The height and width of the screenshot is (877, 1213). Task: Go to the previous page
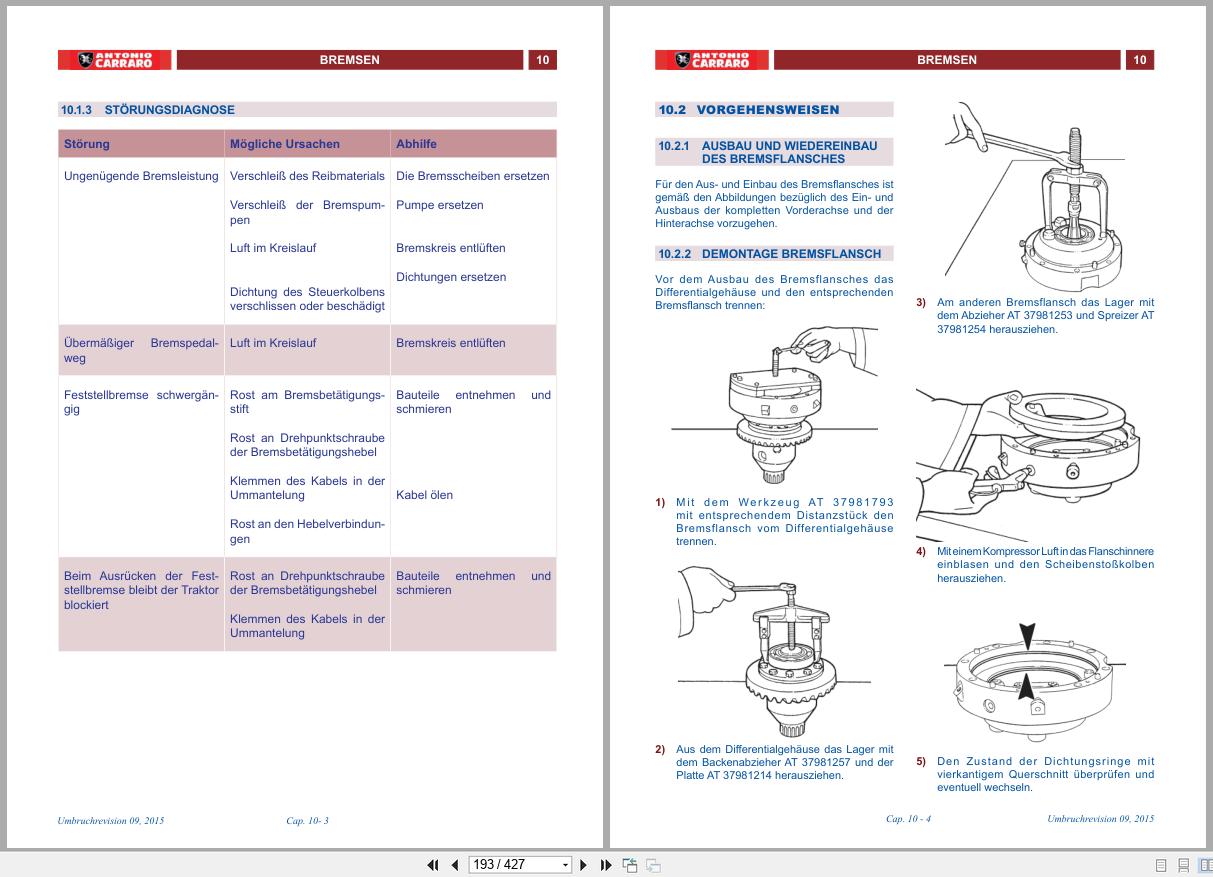[454, 865]
